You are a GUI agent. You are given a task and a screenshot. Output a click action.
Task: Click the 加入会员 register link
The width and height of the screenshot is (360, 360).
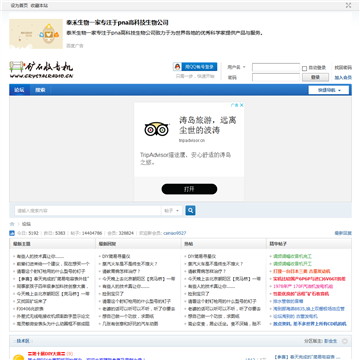(x=343, y=78)
